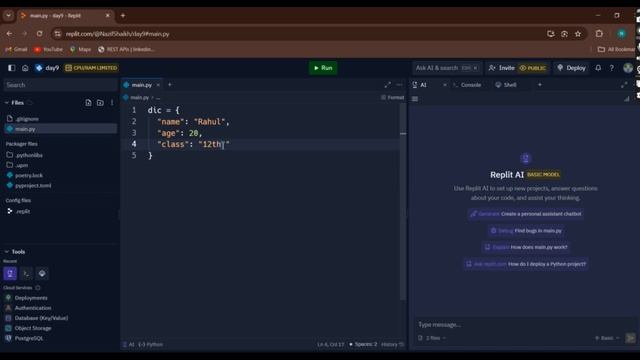The height and width of the screenshot is (360, 640).
Task: Open the help question mark icon
Action: tap(611, 68)
